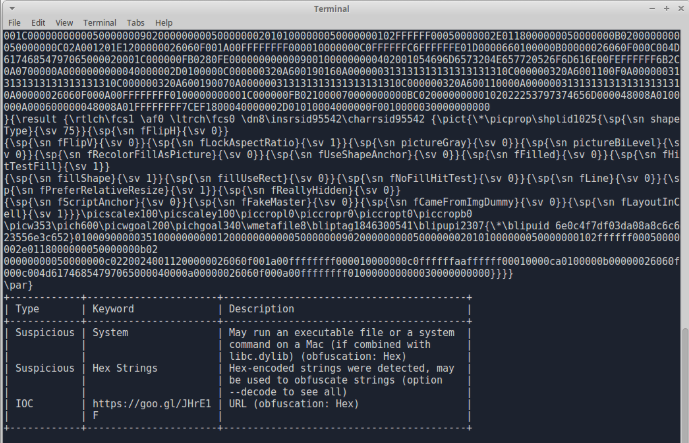Minimize the Terminal window

tap(652, 6)
